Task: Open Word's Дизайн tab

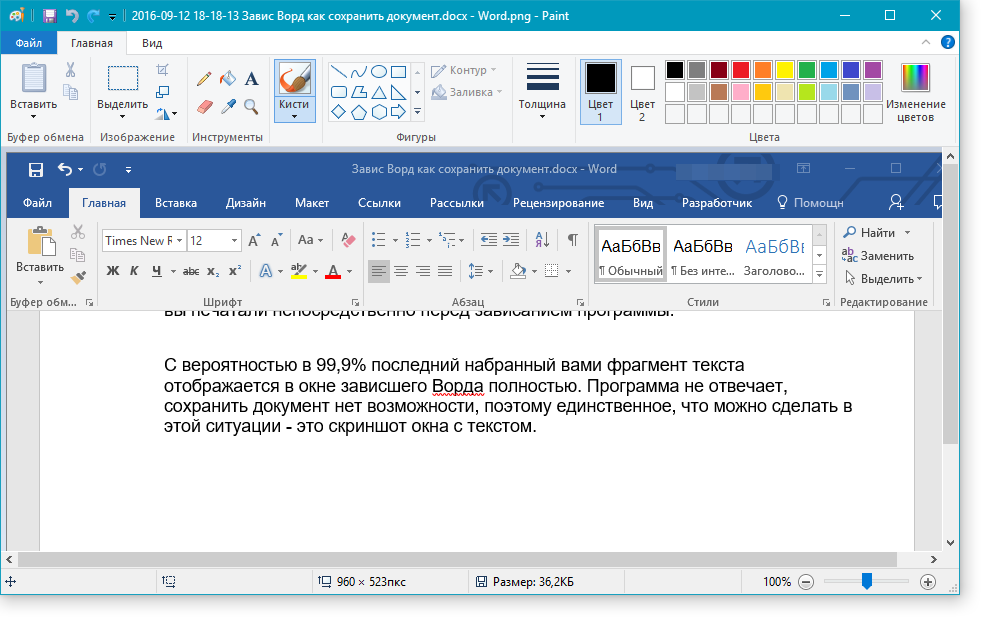Action: point(245,203)
